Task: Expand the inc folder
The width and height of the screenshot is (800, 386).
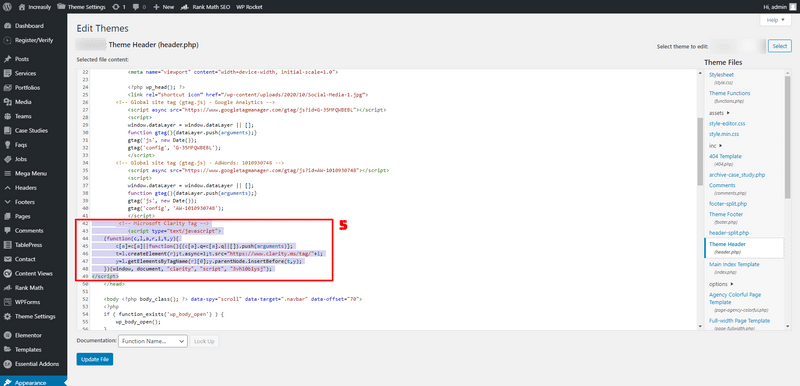Action: (715, 145)
